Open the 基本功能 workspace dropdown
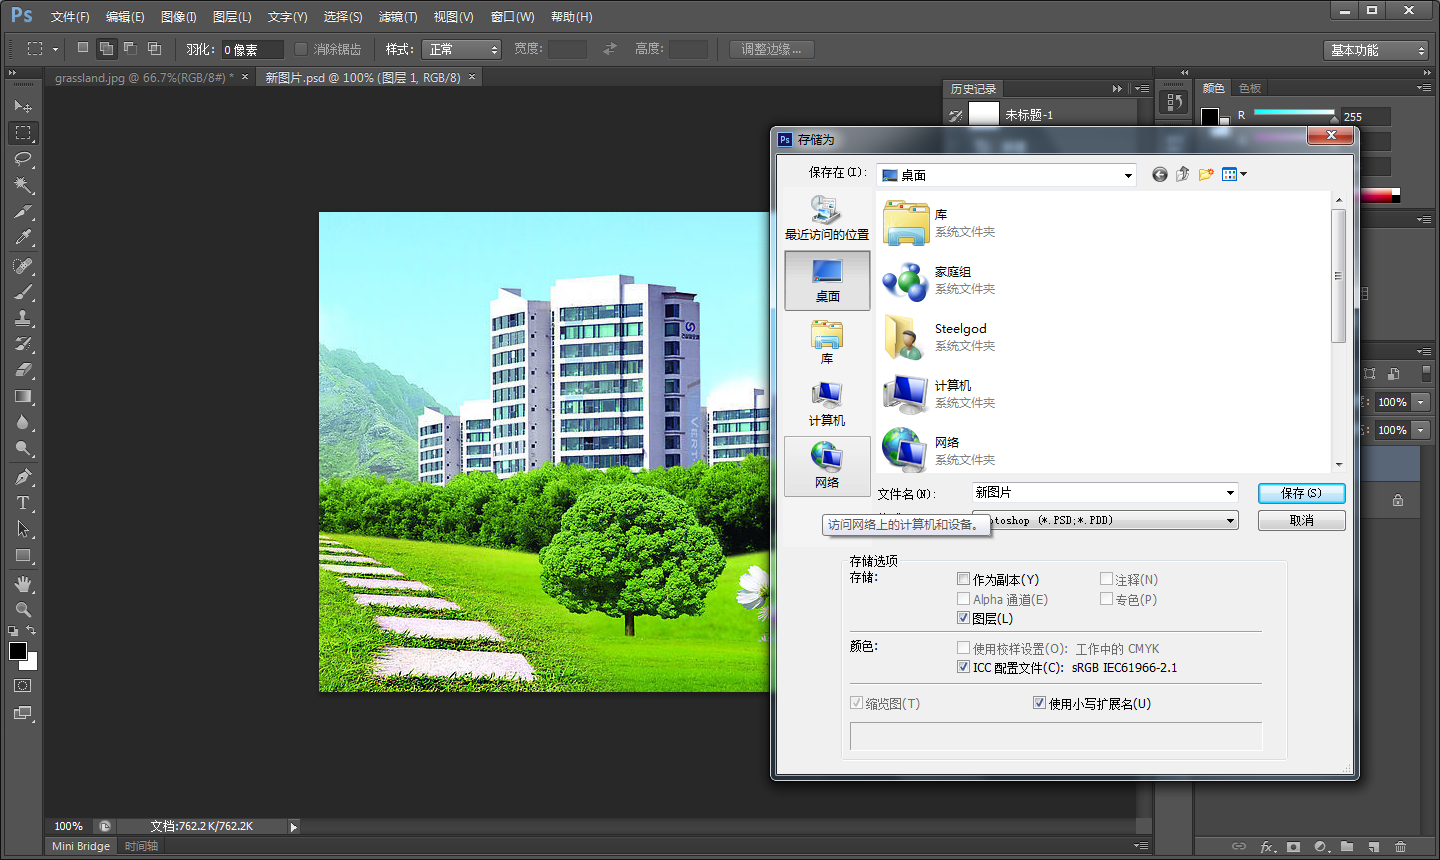1440x860 pixels. (x=1376, y=50)
